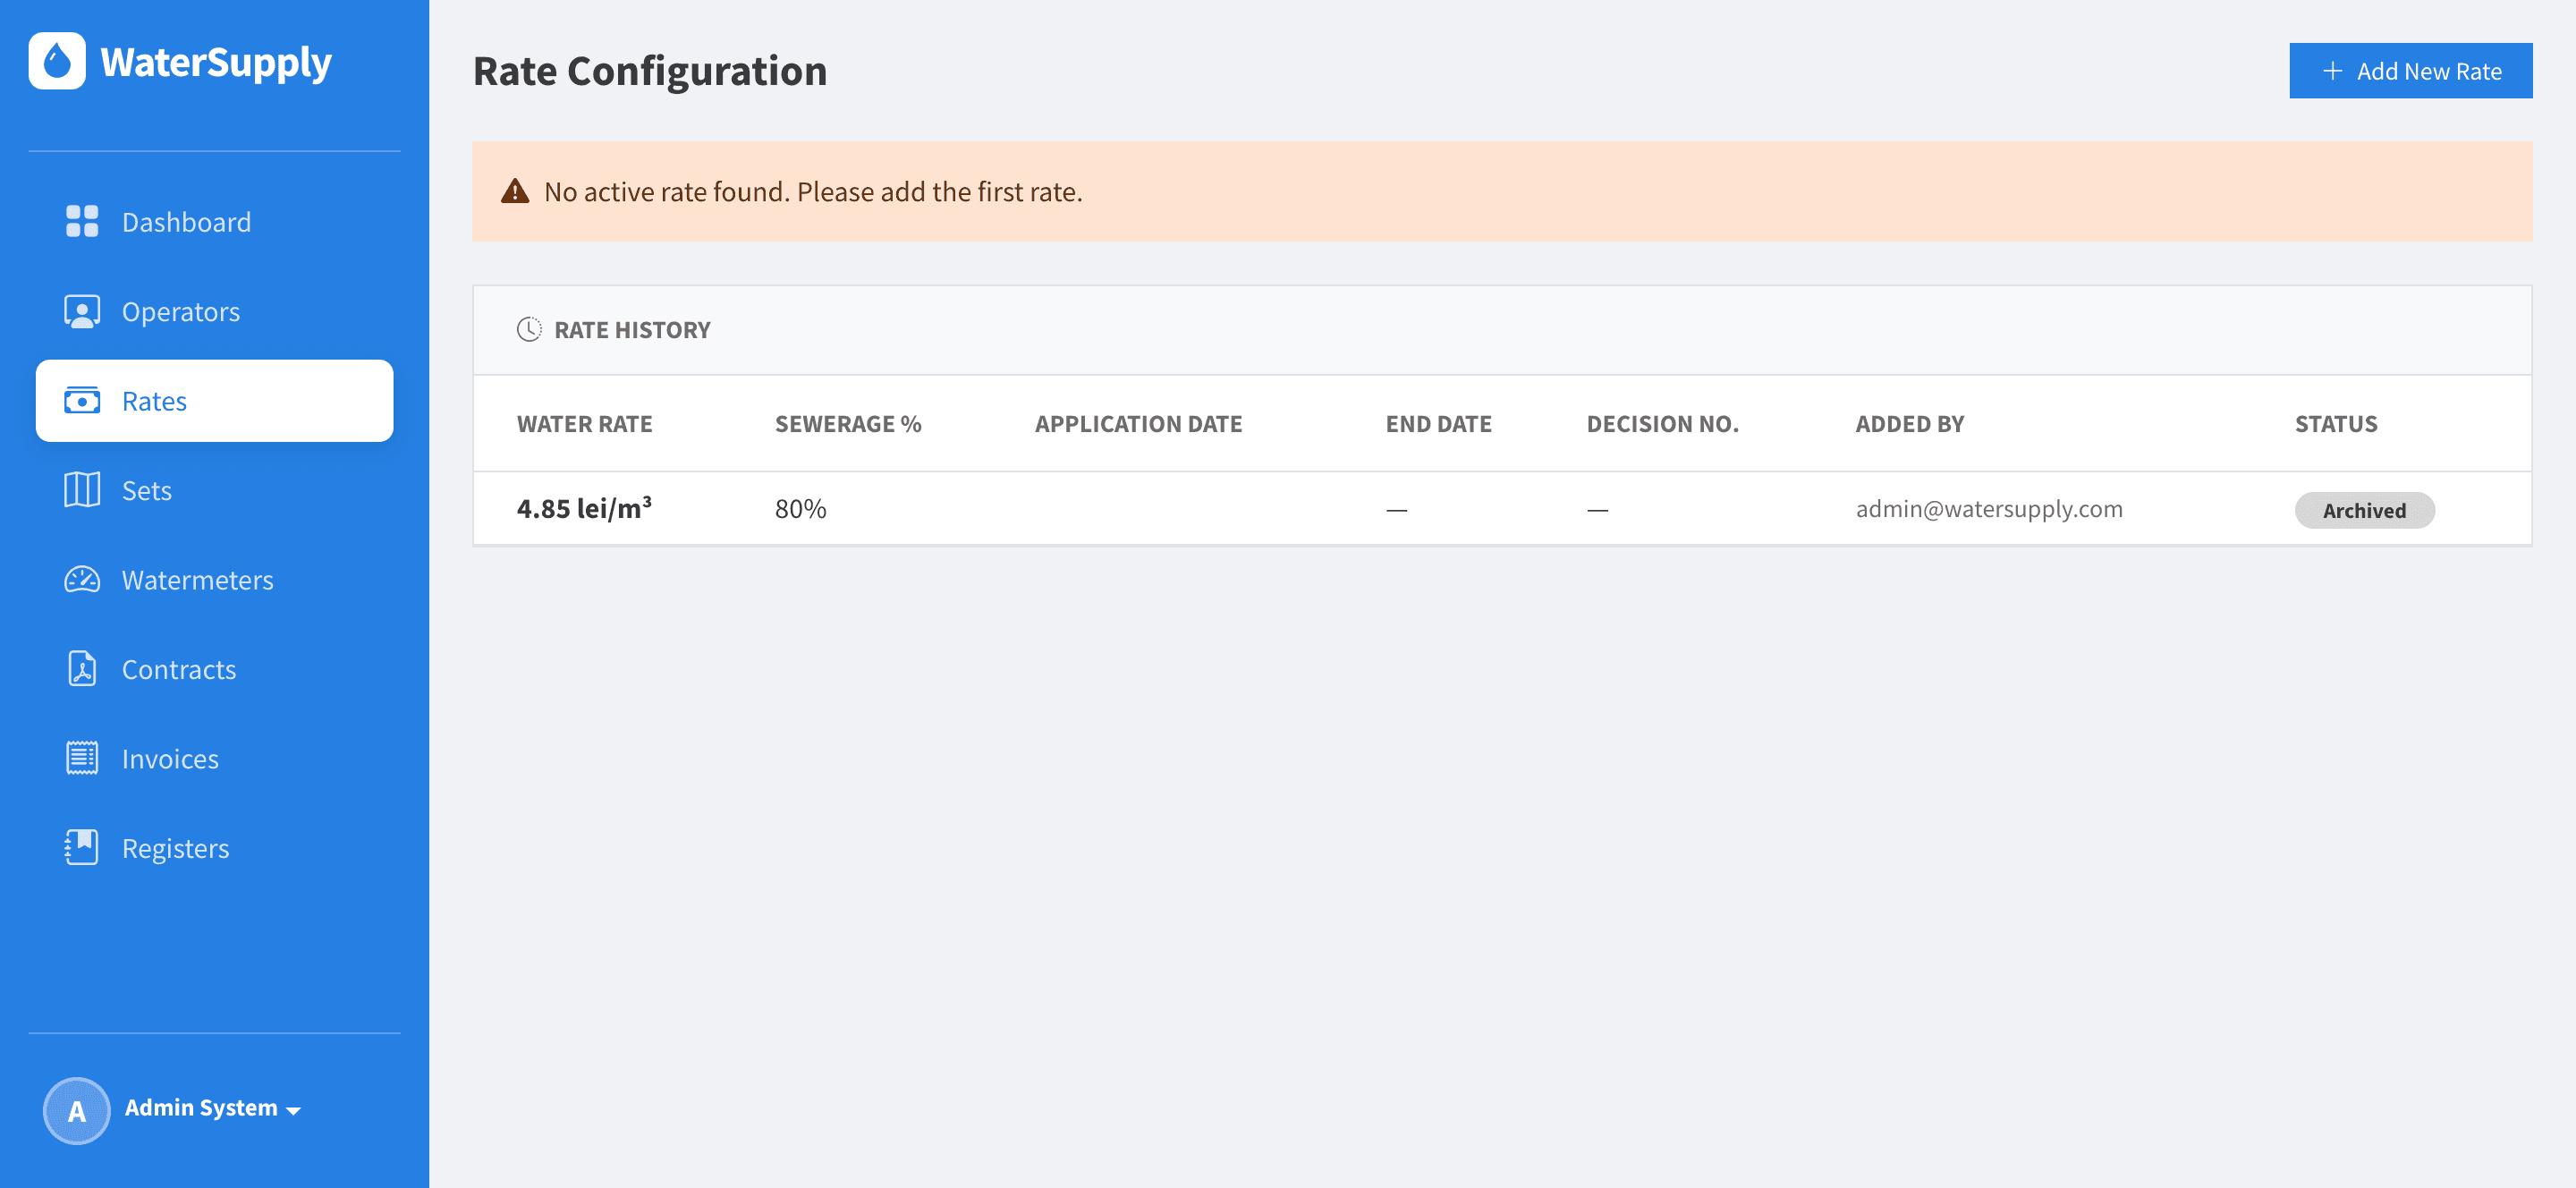Click the ADDED BY column header
Viewport: 2576px width, 1188px height.
(x=1909, y=423)
